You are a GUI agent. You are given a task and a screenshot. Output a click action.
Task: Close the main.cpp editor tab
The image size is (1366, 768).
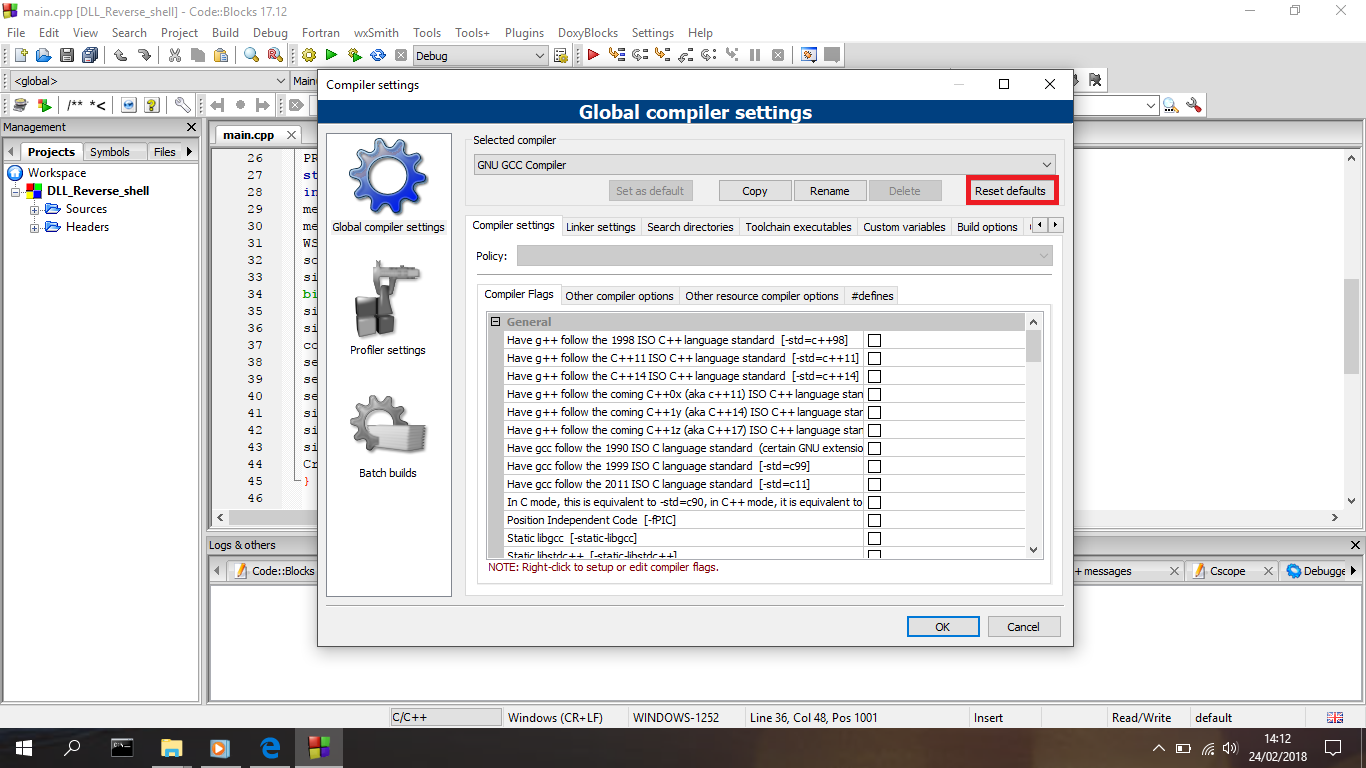point(292,135)
